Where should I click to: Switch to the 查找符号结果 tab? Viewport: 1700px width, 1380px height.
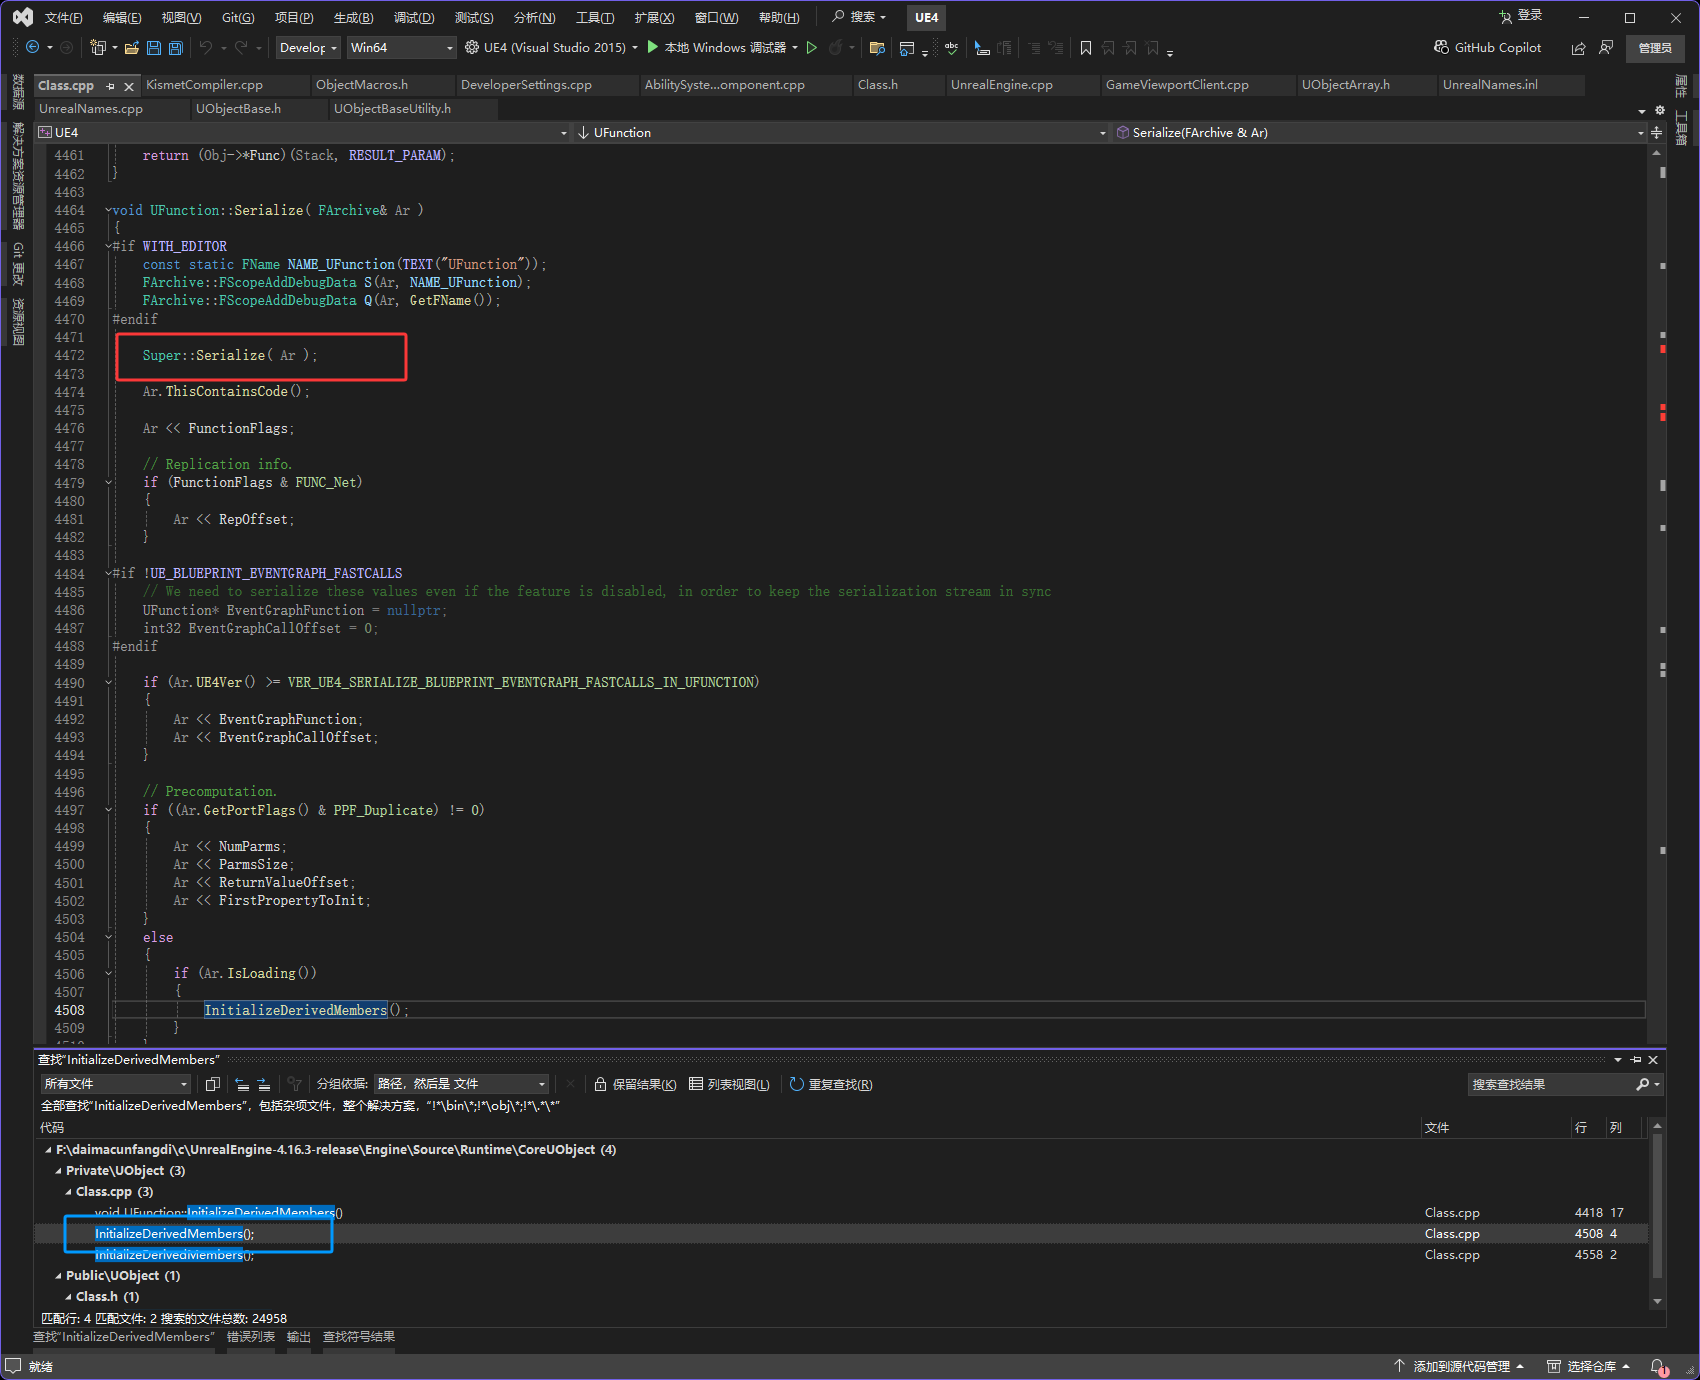point(358,1337)
